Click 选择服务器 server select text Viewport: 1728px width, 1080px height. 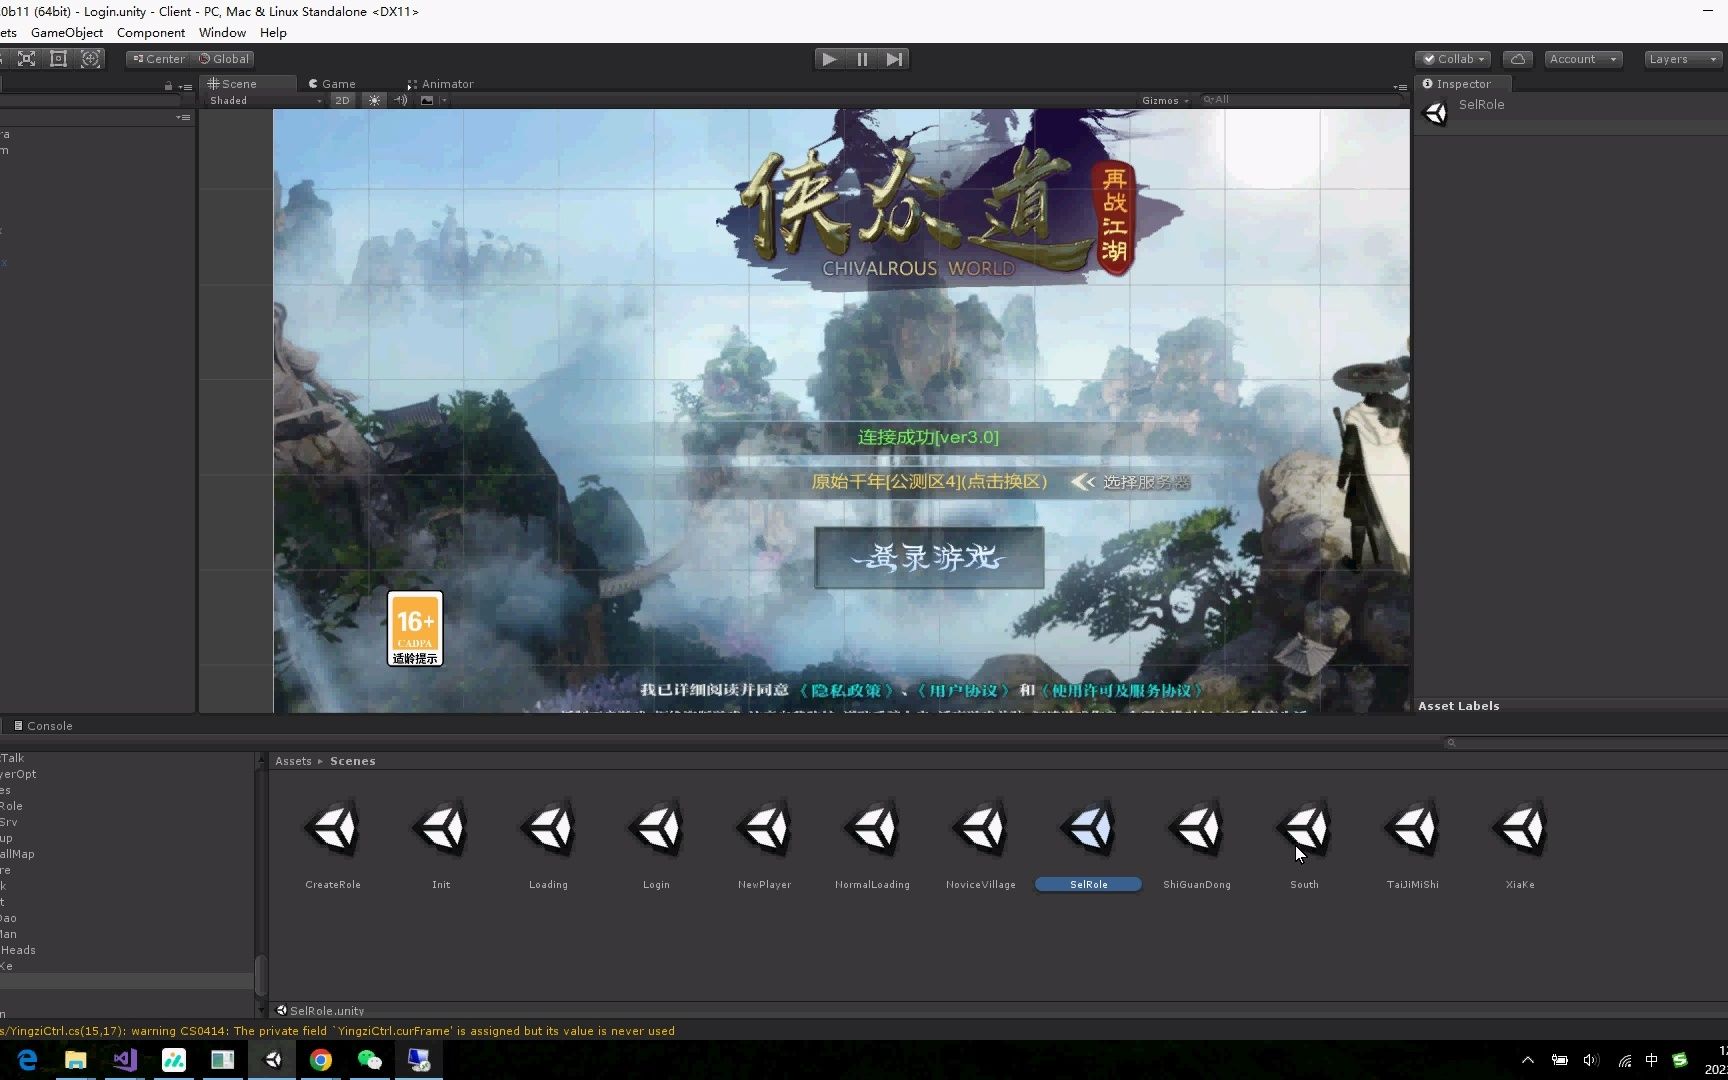coord(1146,482)
